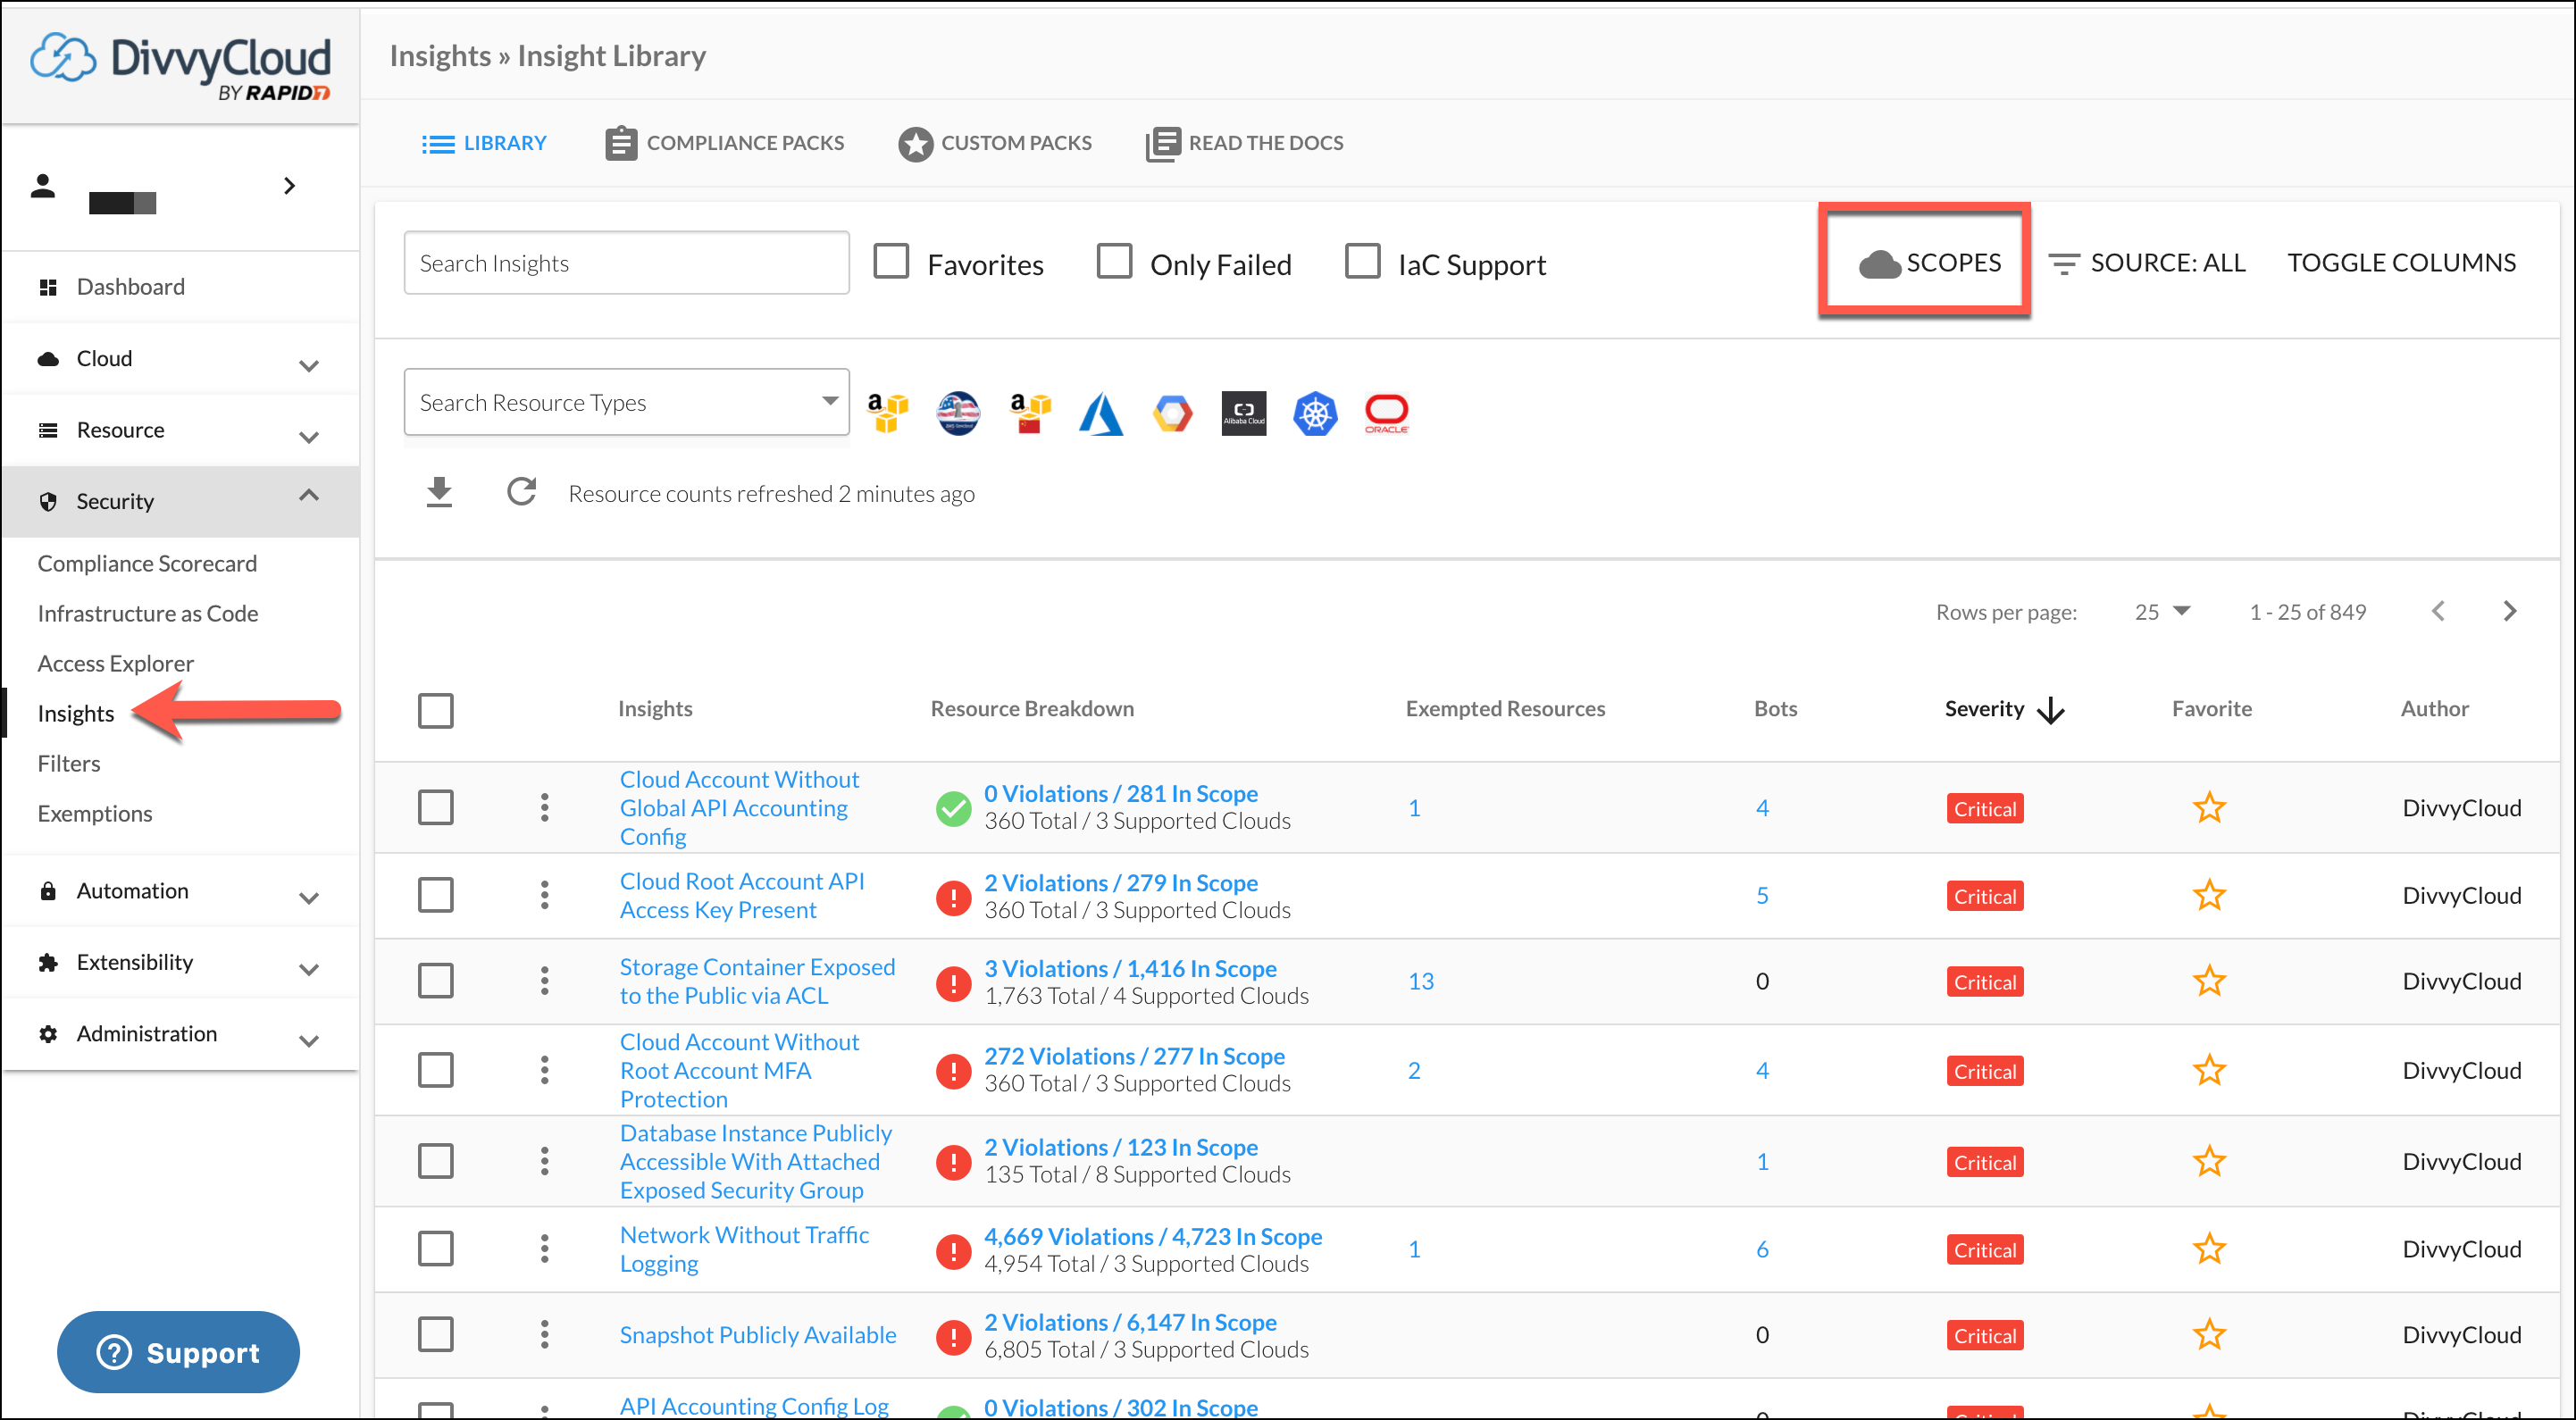The width and height of the screenshot is (2576, 1420).
Task: Select all insights with header checkbox
Action: 436,711
